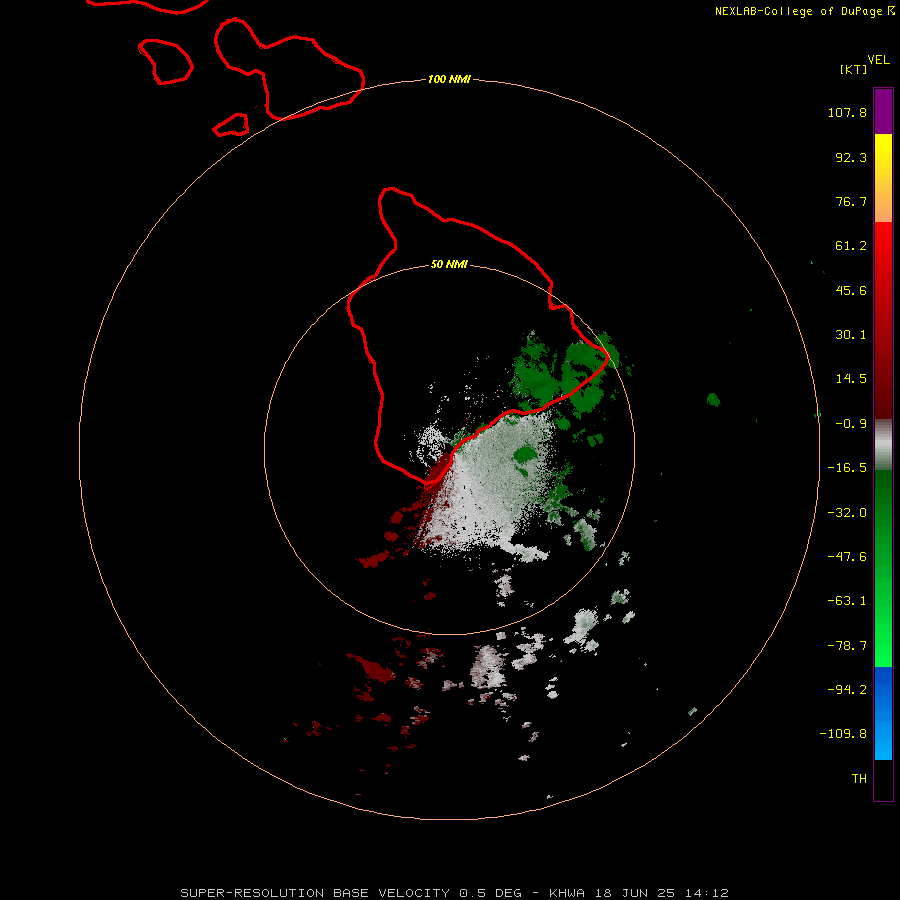Click the 14.5 legend value
This screenshot has width=900, height=900.
click(x=851, y=379)
